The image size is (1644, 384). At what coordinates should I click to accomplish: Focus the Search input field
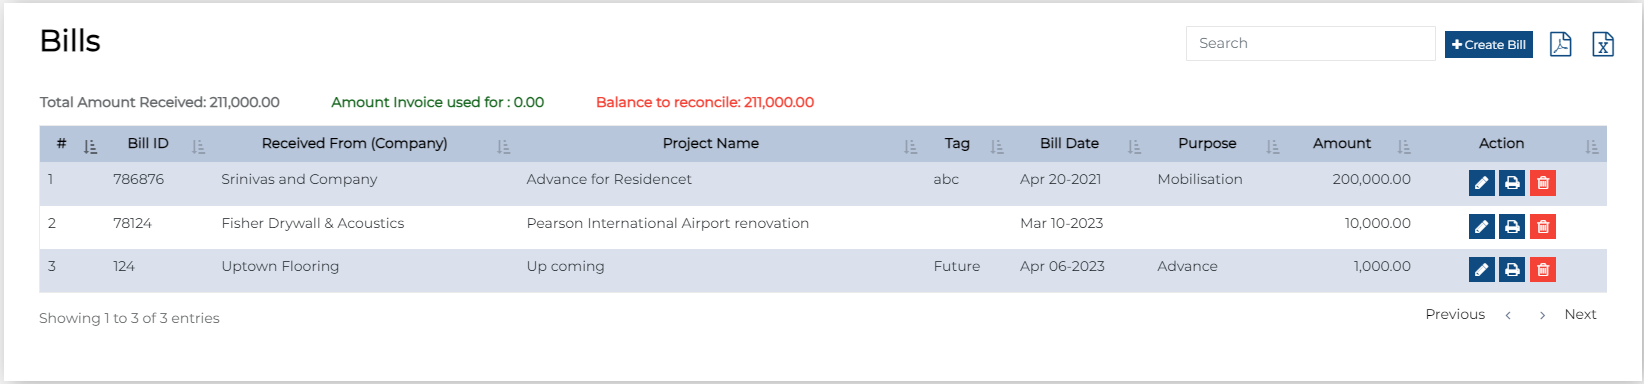(1310, 43)
